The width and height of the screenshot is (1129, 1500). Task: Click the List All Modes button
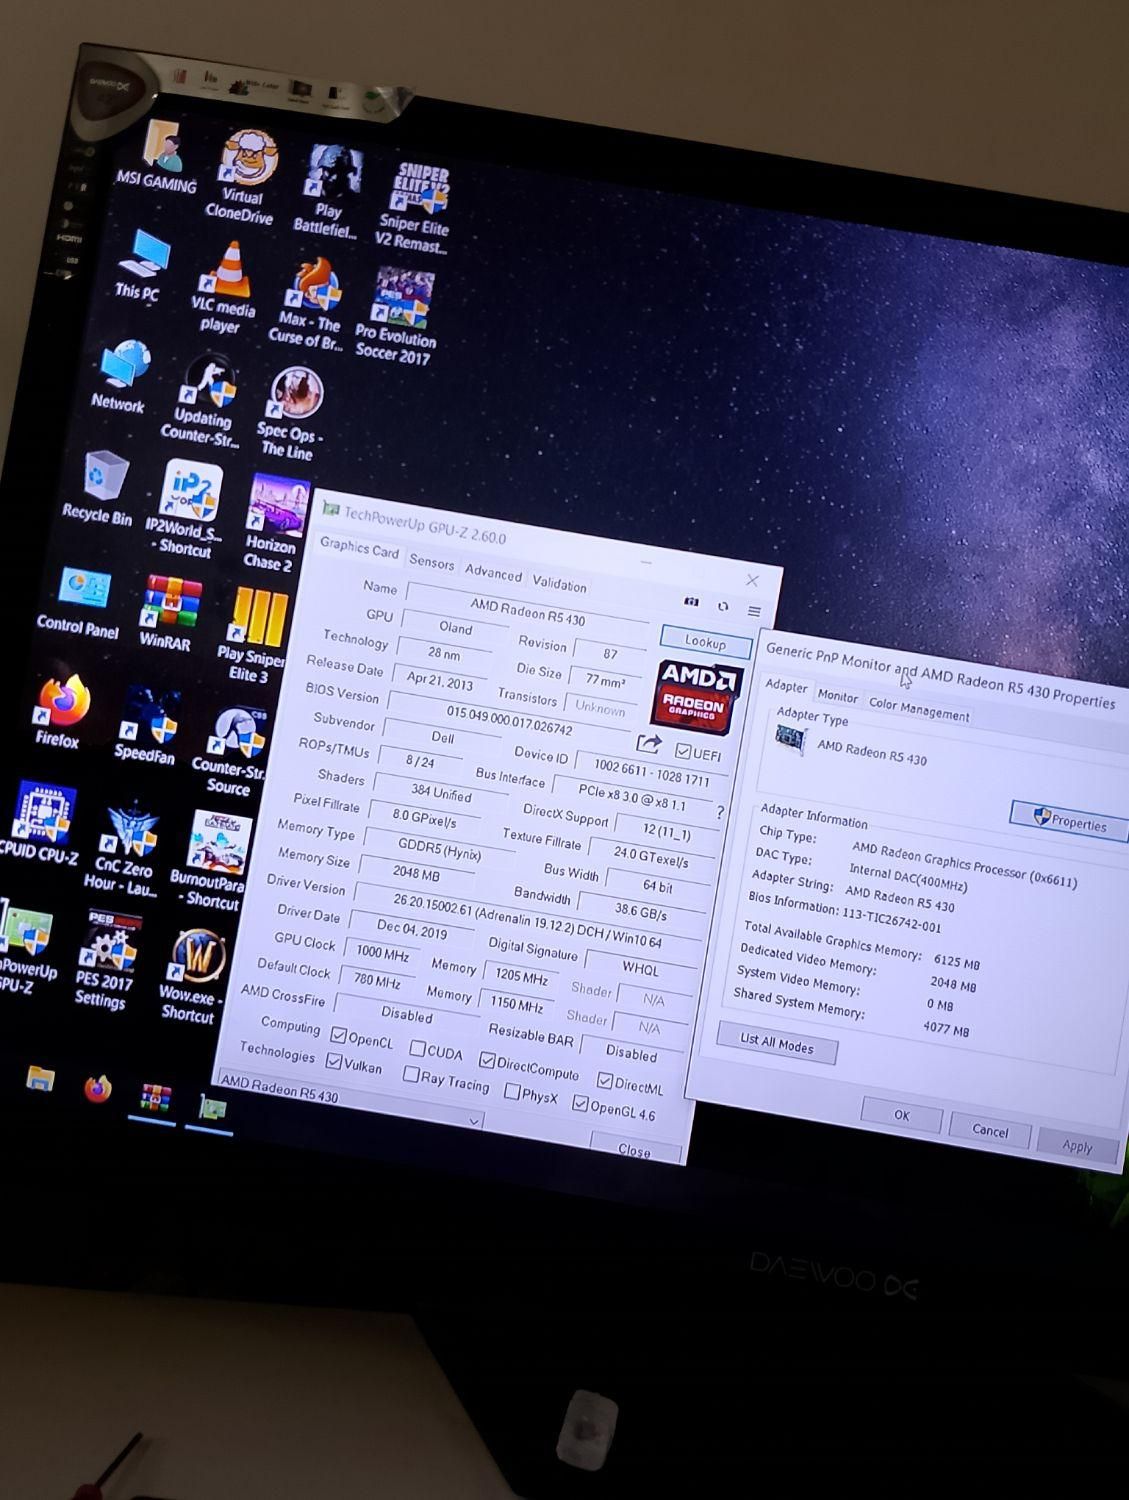777,1042
